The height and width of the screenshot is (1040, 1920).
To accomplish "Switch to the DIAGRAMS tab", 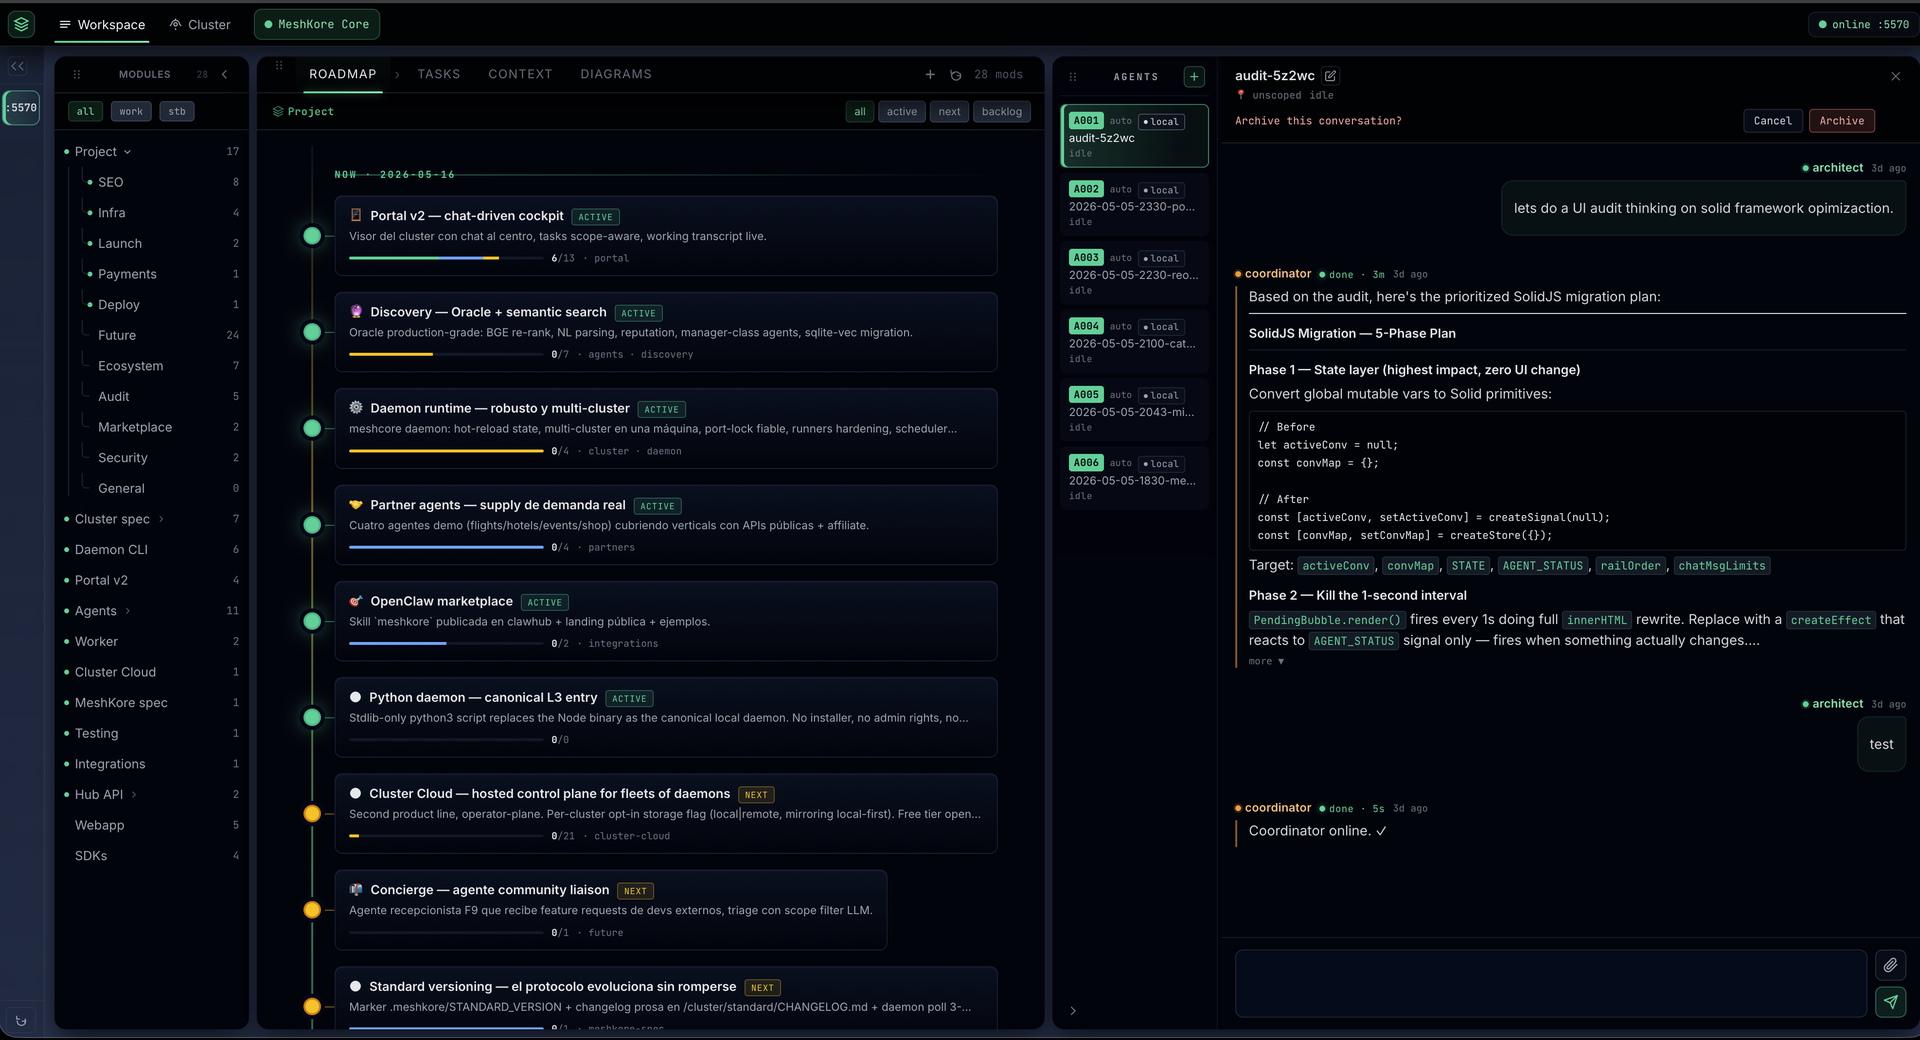I will coord(616,74).
